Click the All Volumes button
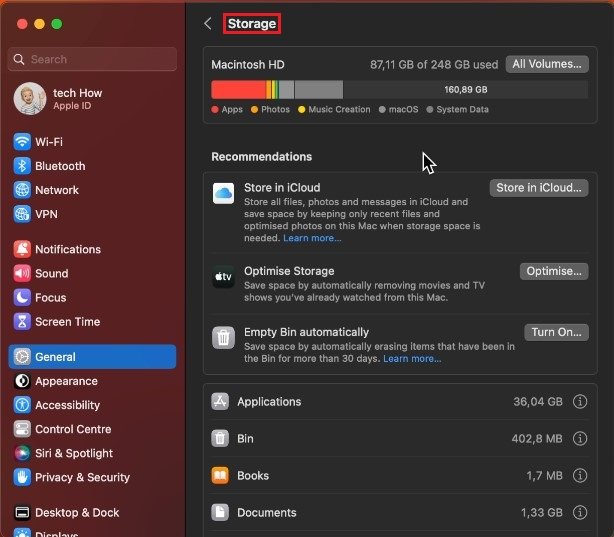This screenshot has width=614, height=537. (547, 64)
